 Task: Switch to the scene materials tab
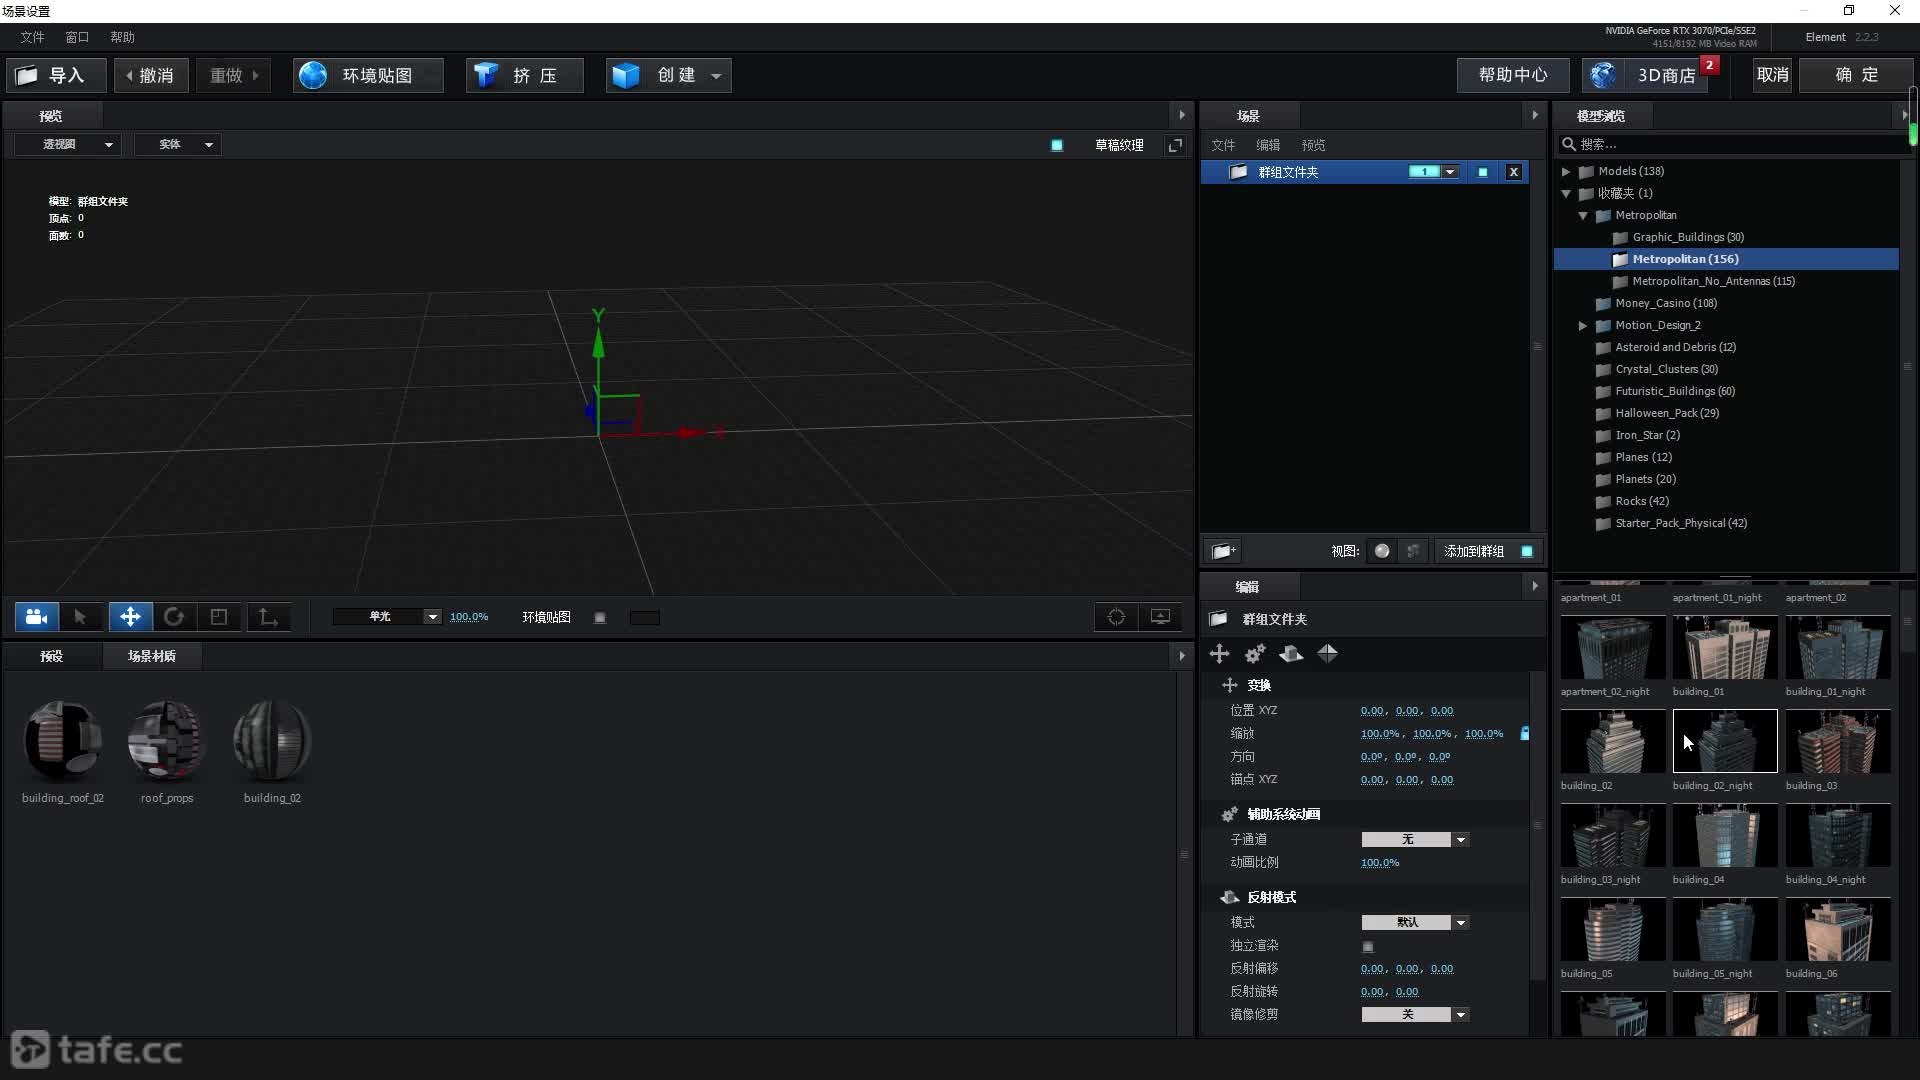click(x=152, y=656)
